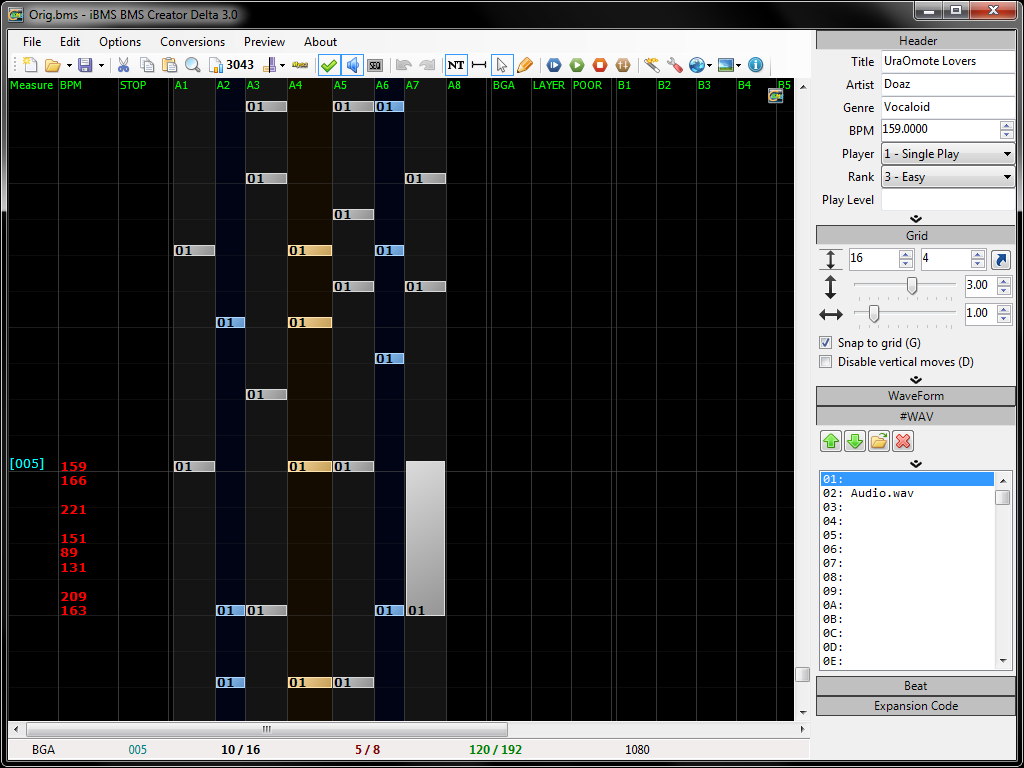Image resolution: width=1024 pixels, height=768 pixels.
Task: Click the Grid panel button
Action: click(x=916, y=236)
